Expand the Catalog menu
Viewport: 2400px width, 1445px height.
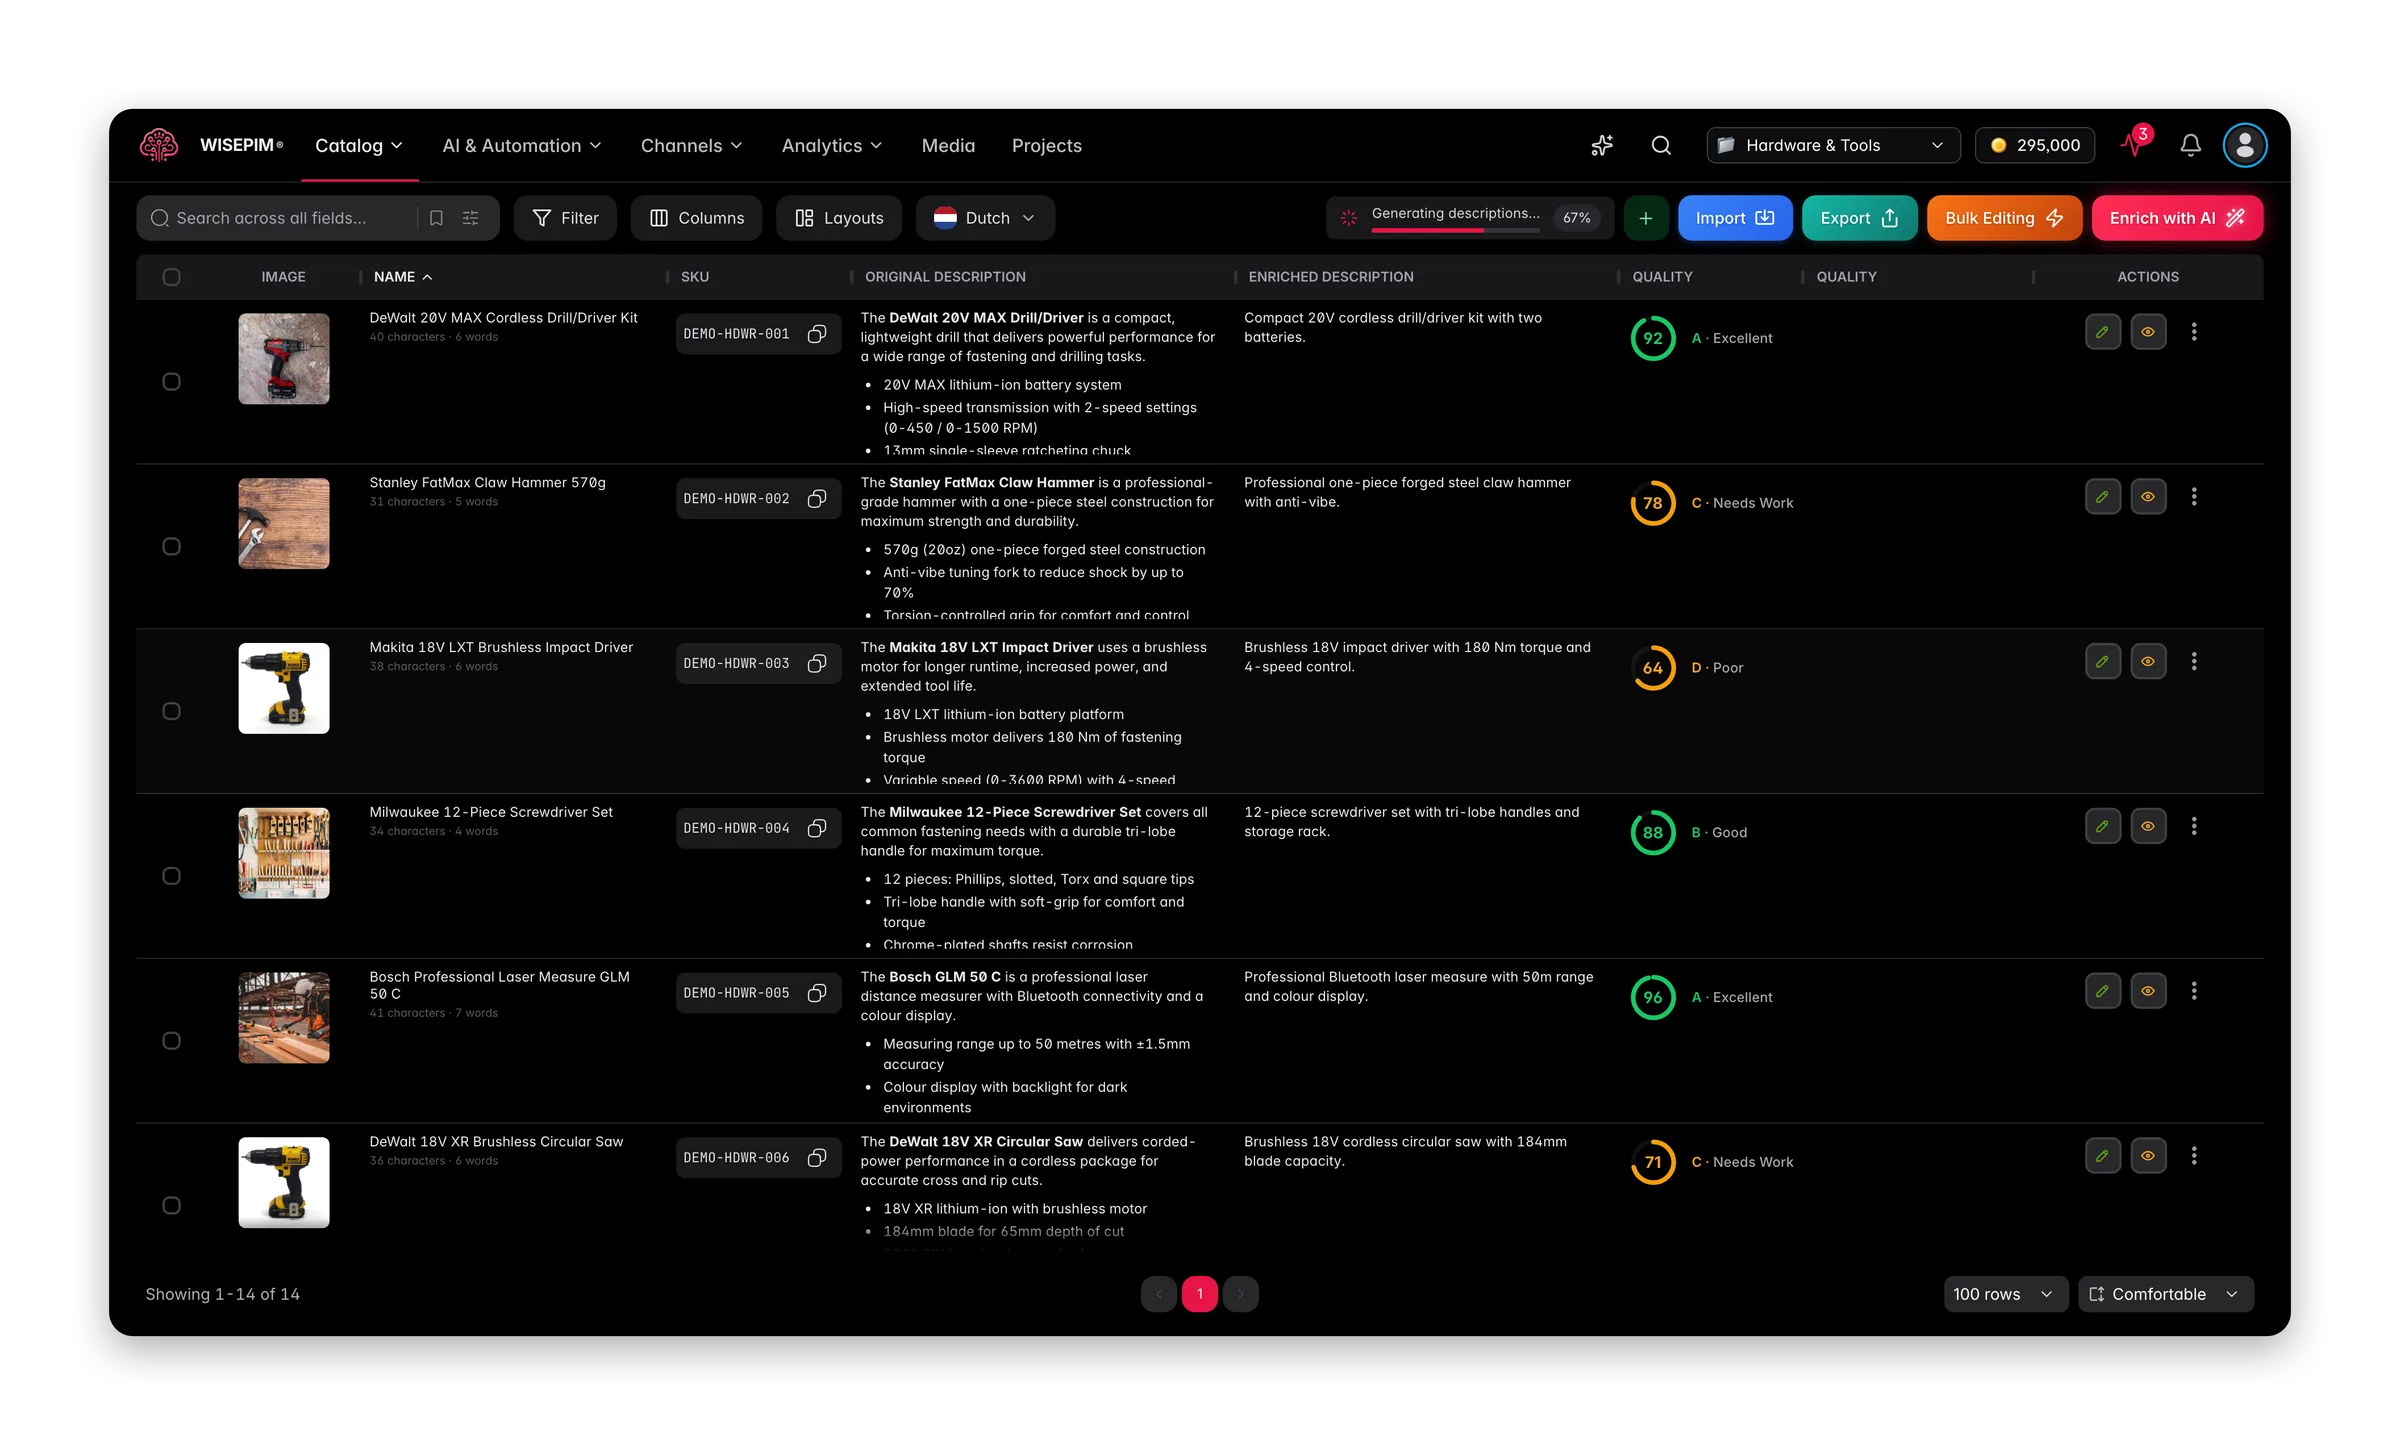[359, 146]
